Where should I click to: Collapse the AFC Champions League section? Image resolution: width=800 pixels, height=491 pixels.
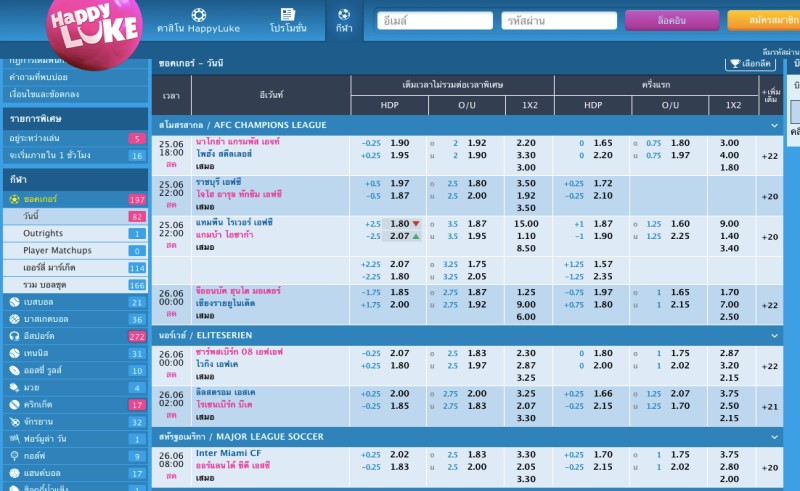point(774,125)
